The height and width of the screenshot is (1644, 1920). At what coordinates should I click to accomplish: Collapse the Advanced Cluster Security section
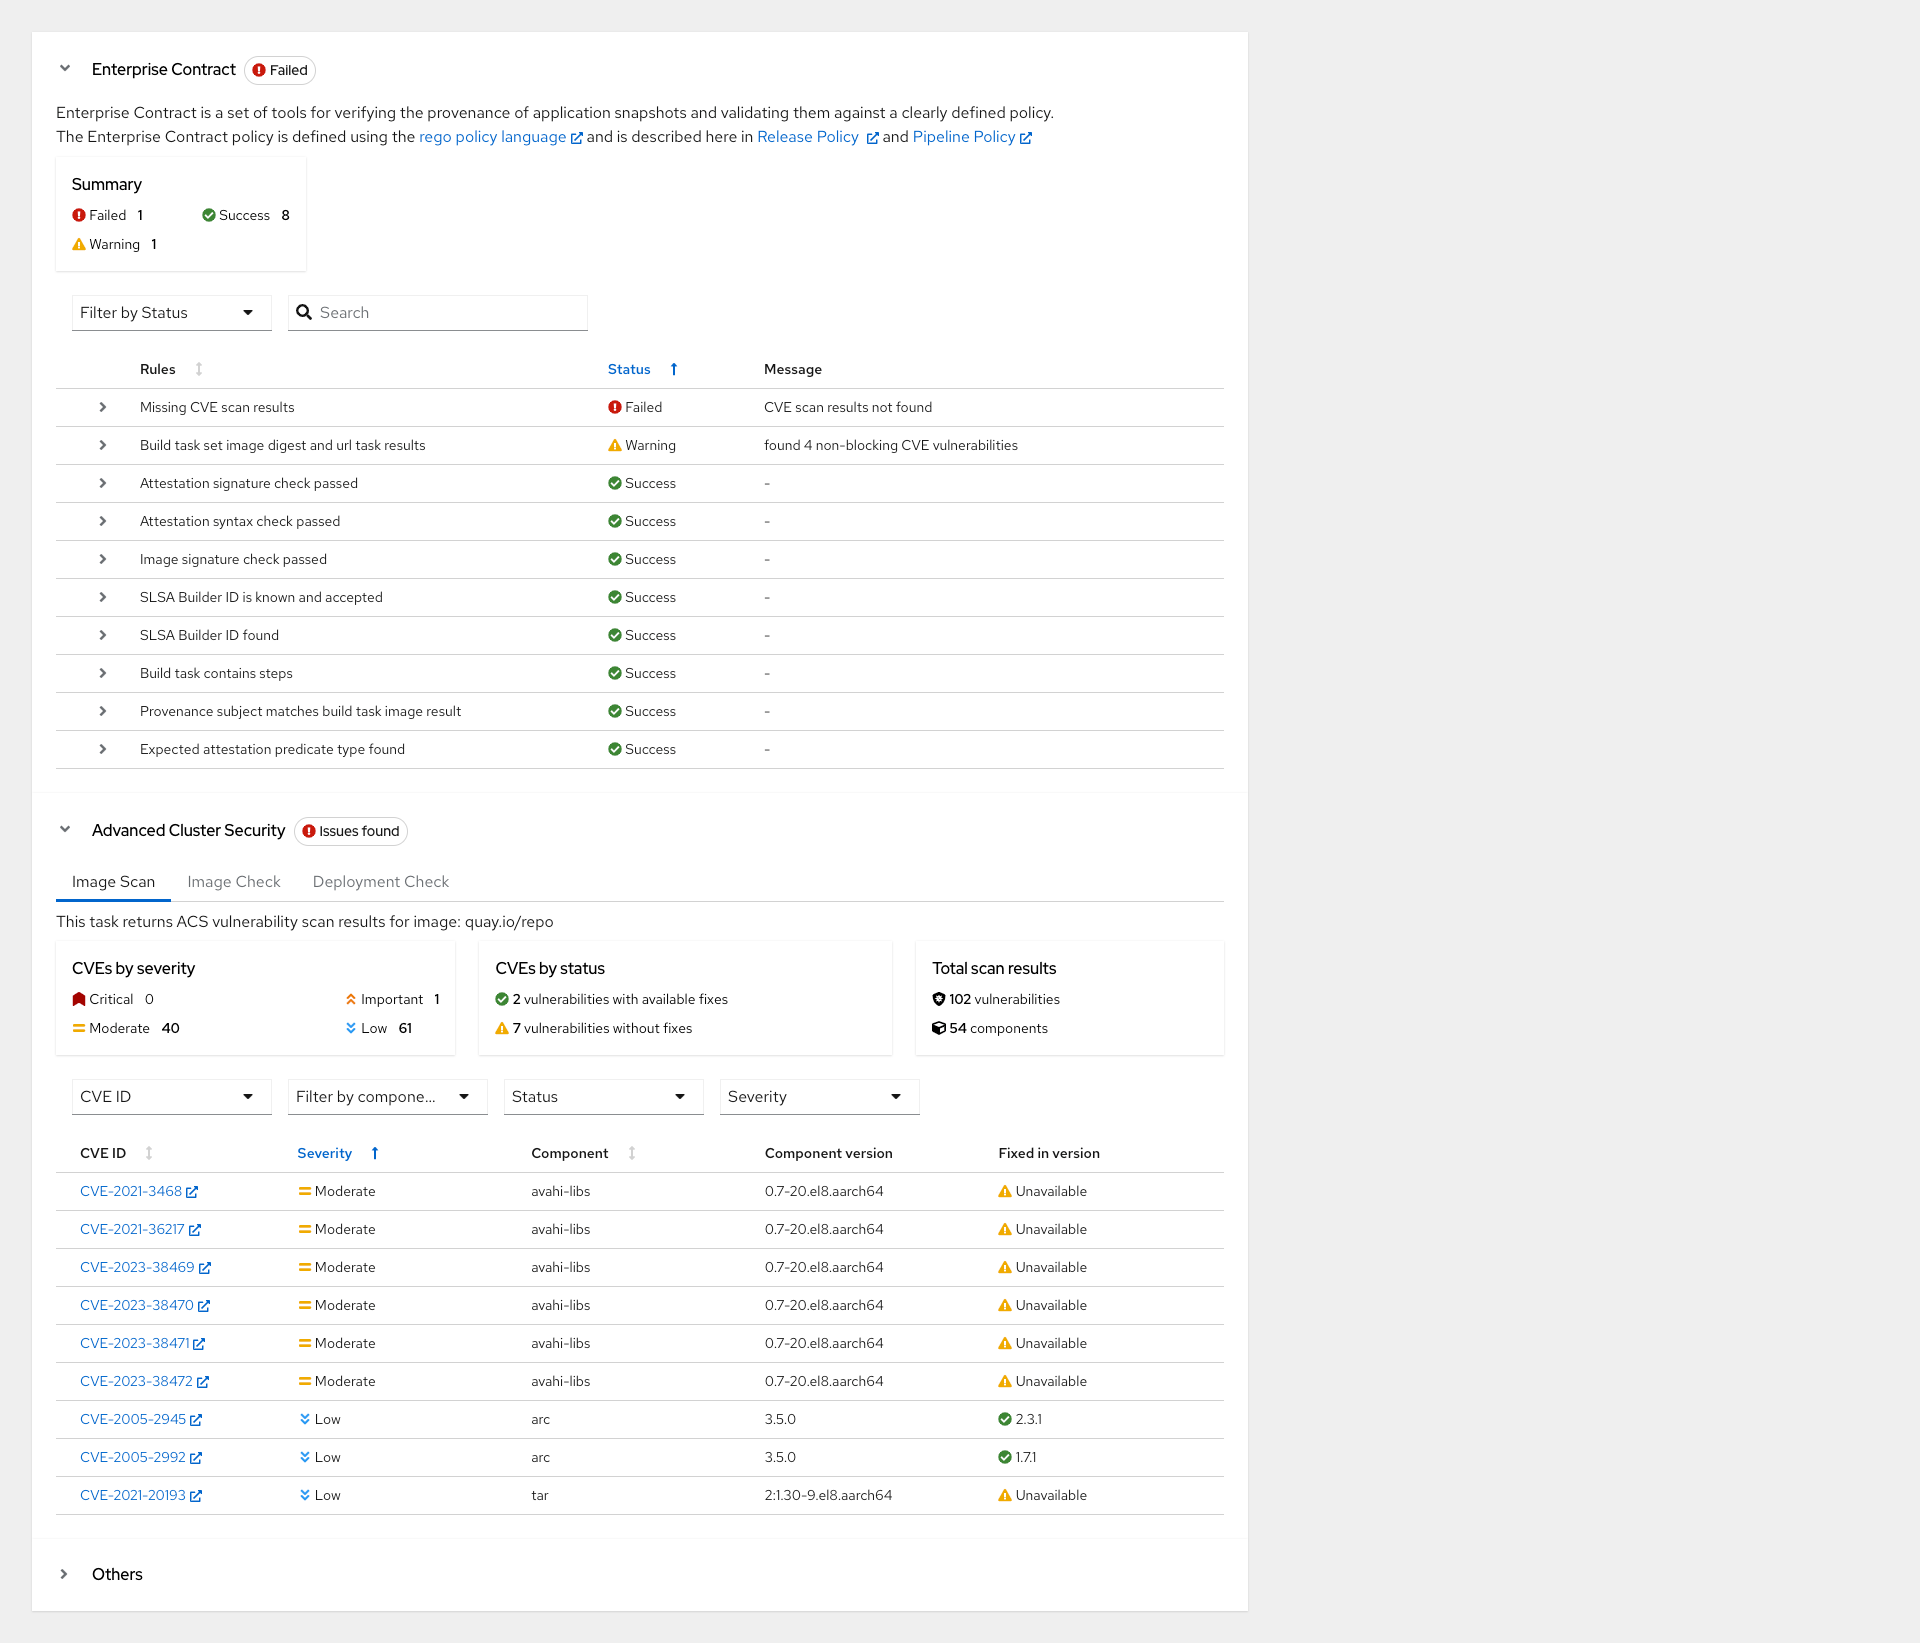coord(65,830)
